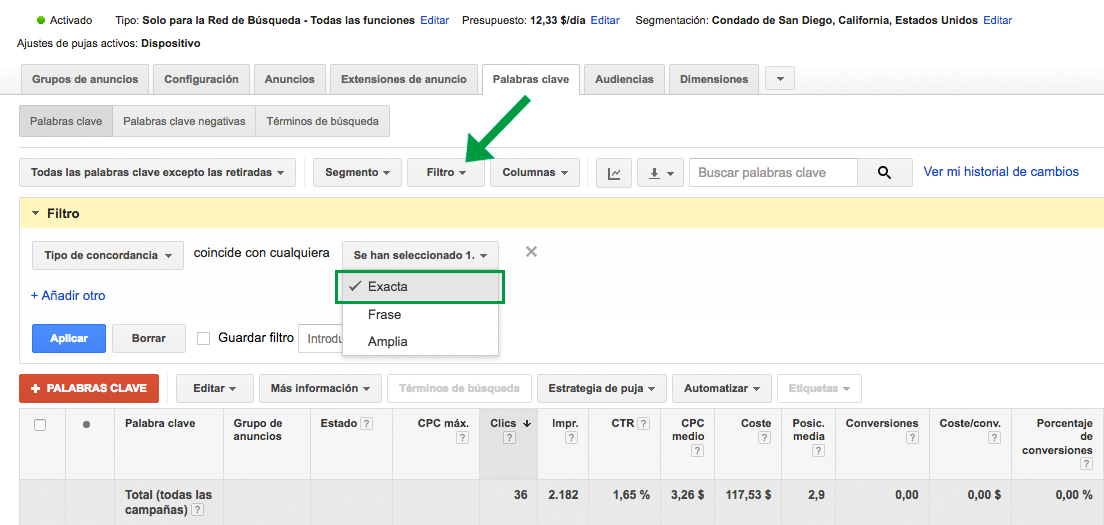Viewport: 1104px width, 525px height.
Task: Switch to Dimensiones tab
Action: (714, 80)
